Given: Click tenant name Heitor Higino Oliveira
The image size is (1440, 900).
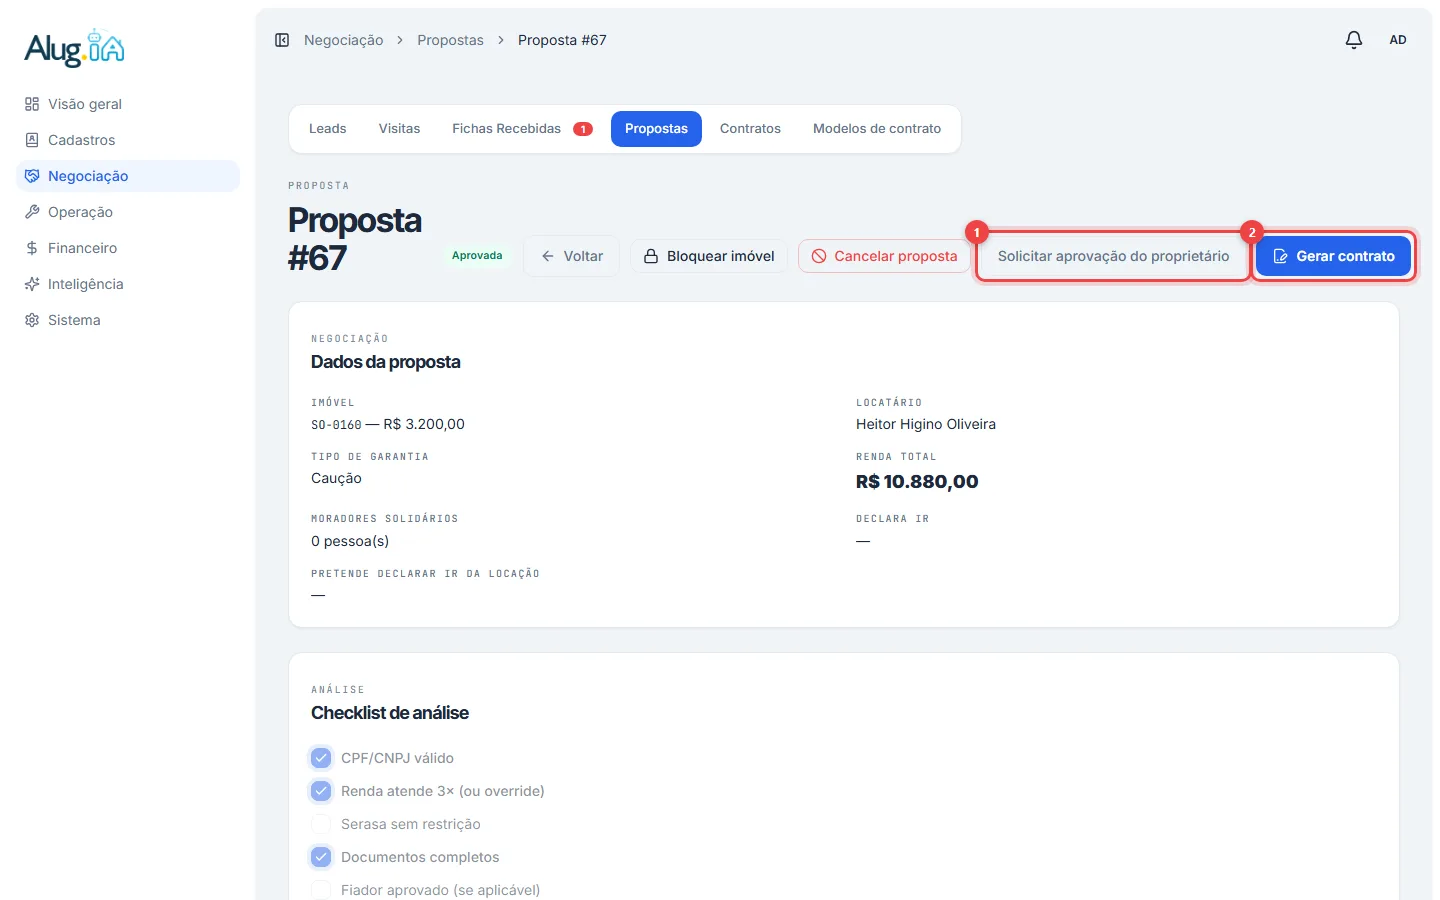Looking at the screenshot, I should pyautogui.click(x=926, y=424).
